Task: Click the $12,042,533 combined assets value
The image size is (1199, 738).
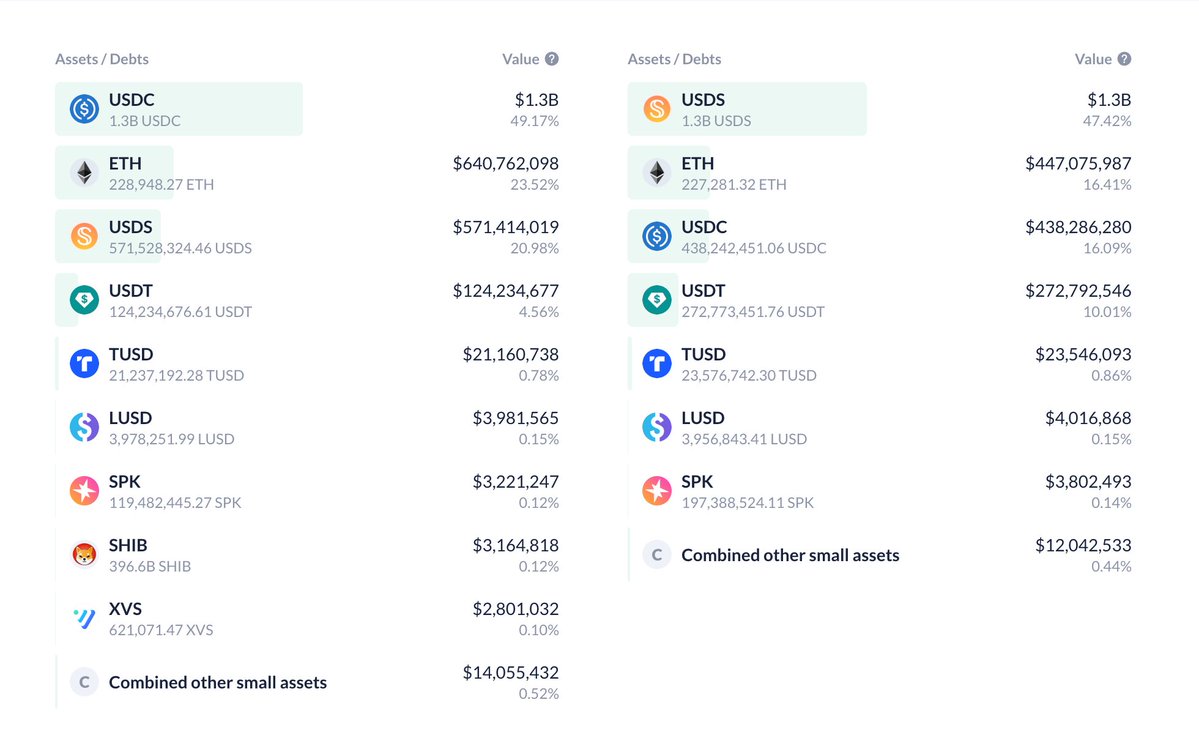Action: [x=1083, y=545]
